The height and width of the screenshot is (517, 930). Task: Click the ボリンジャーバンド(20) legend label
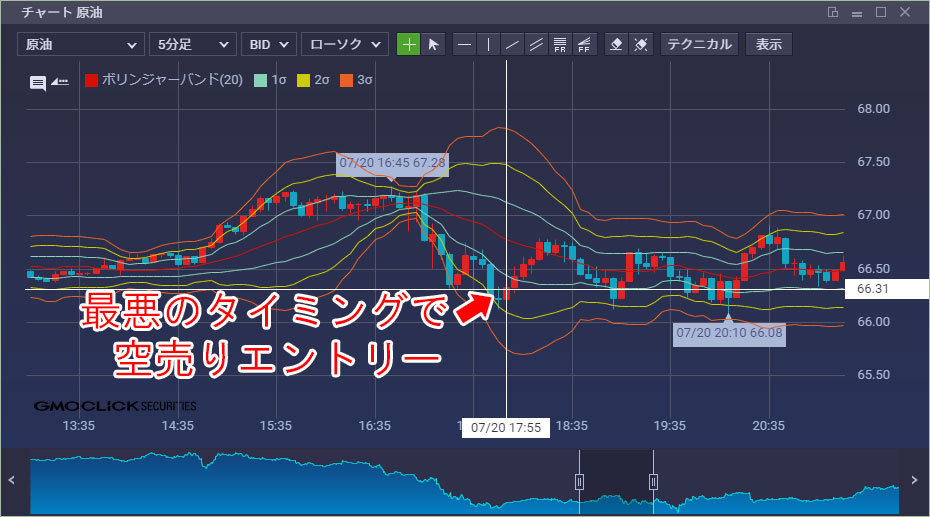172,80
